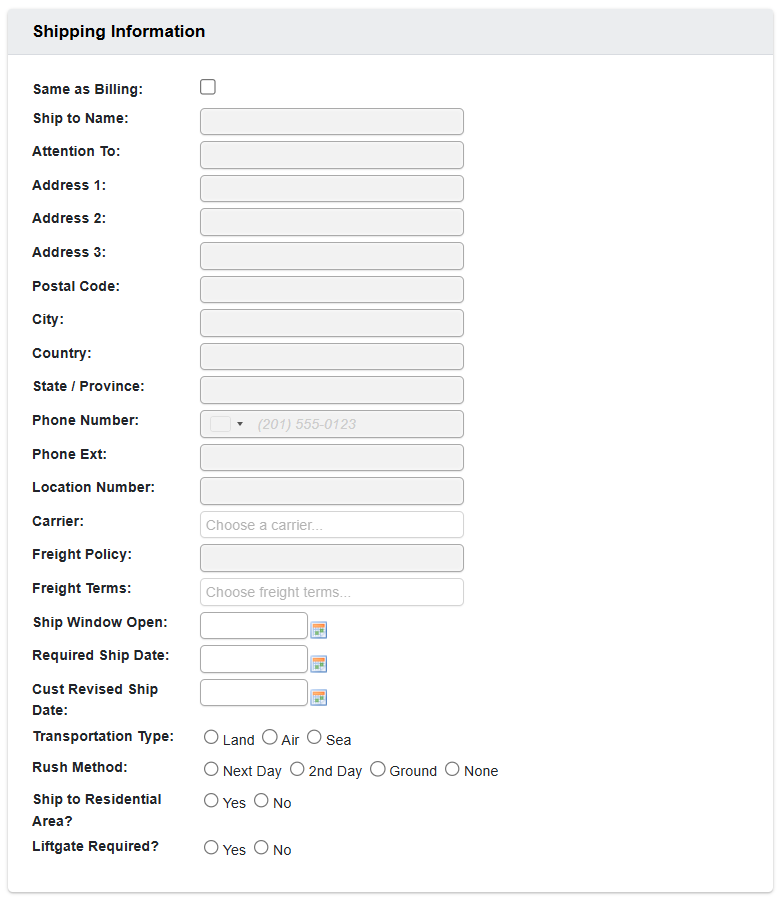Click the Location Number input field
This screenshot has height=900, width=780.
[331, 490]
